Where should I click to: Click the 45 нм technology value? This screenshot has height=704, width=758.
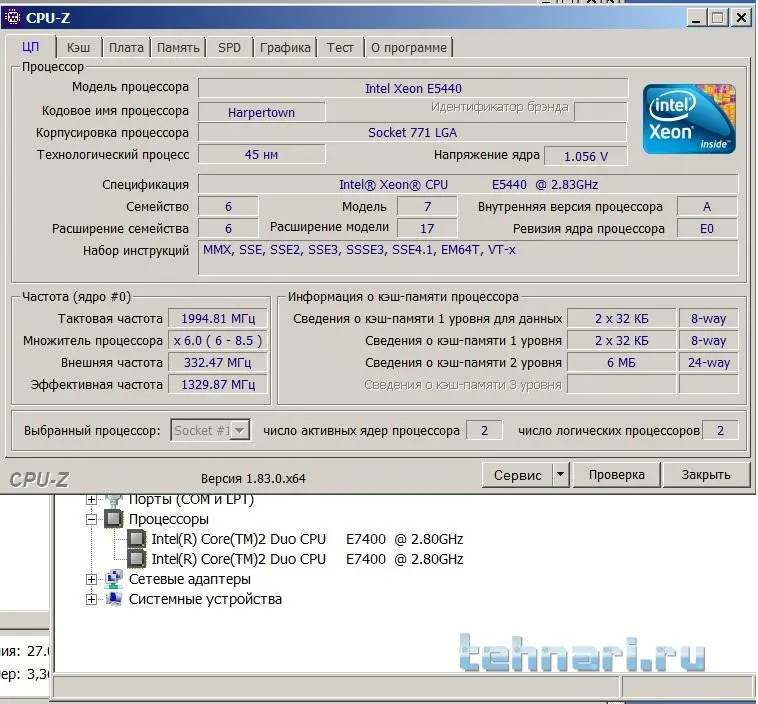(262, 155)
